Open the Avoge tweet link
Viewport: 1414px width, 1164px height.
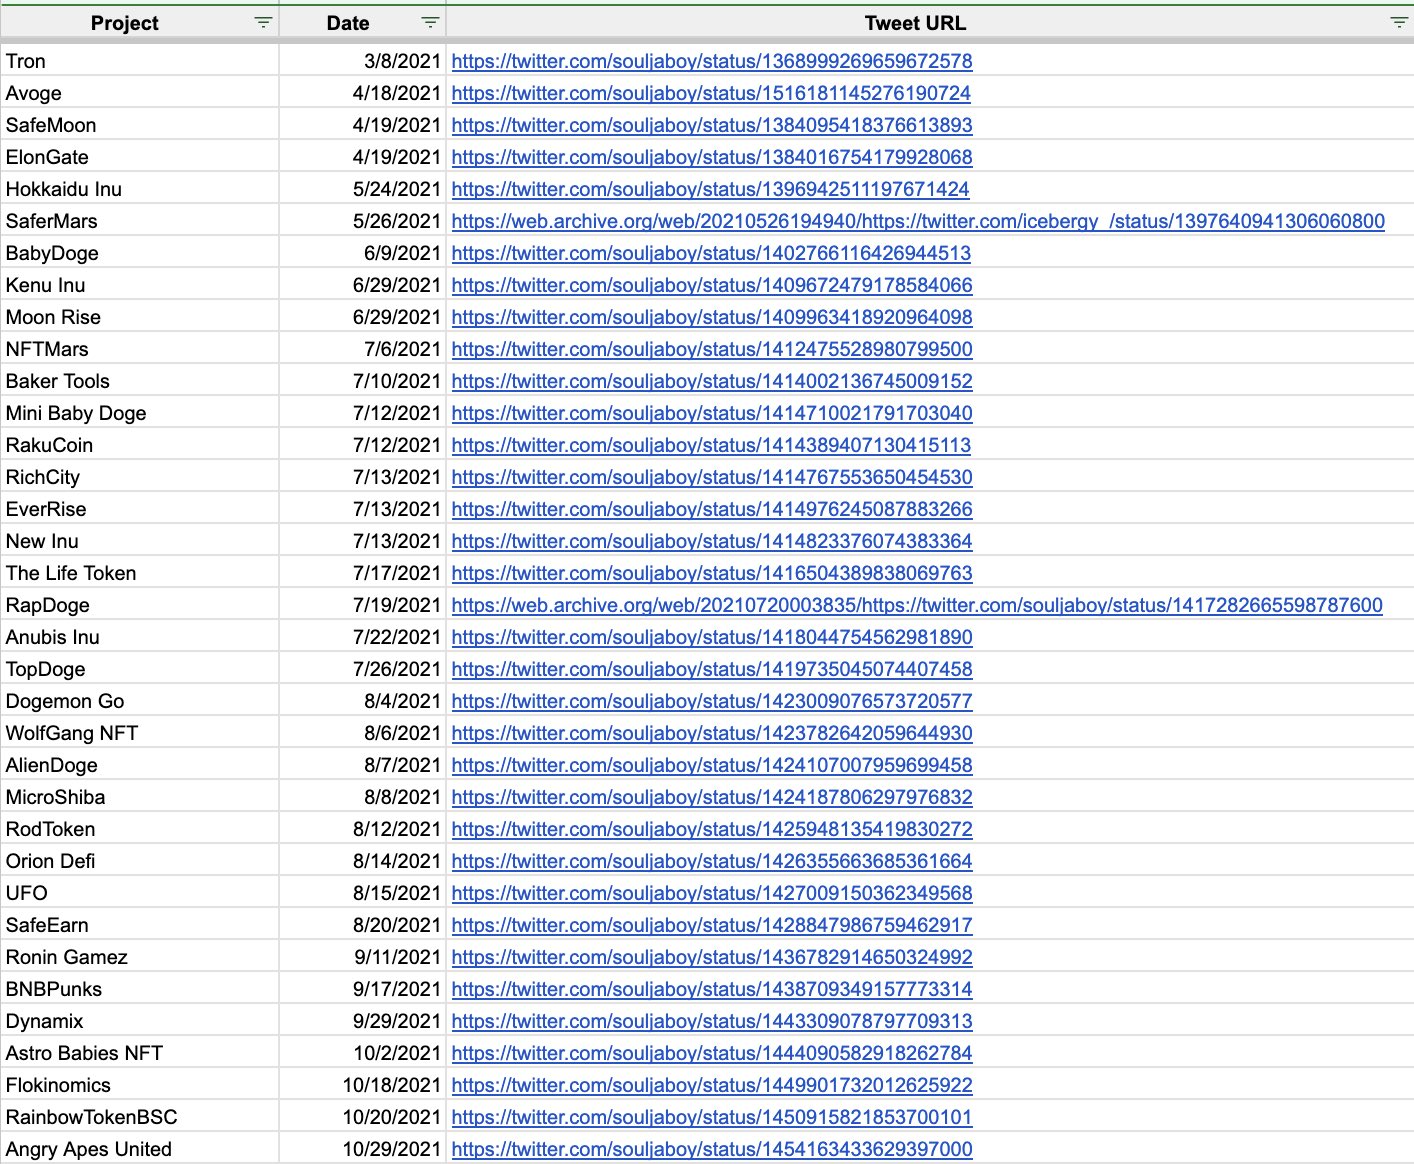711,93
